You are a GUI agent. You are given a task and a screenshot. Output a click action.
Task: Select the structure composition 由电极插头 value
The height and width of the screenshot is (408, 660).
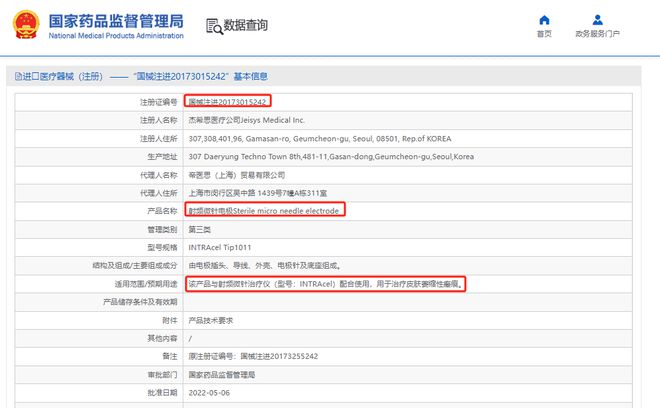point(264,266)
